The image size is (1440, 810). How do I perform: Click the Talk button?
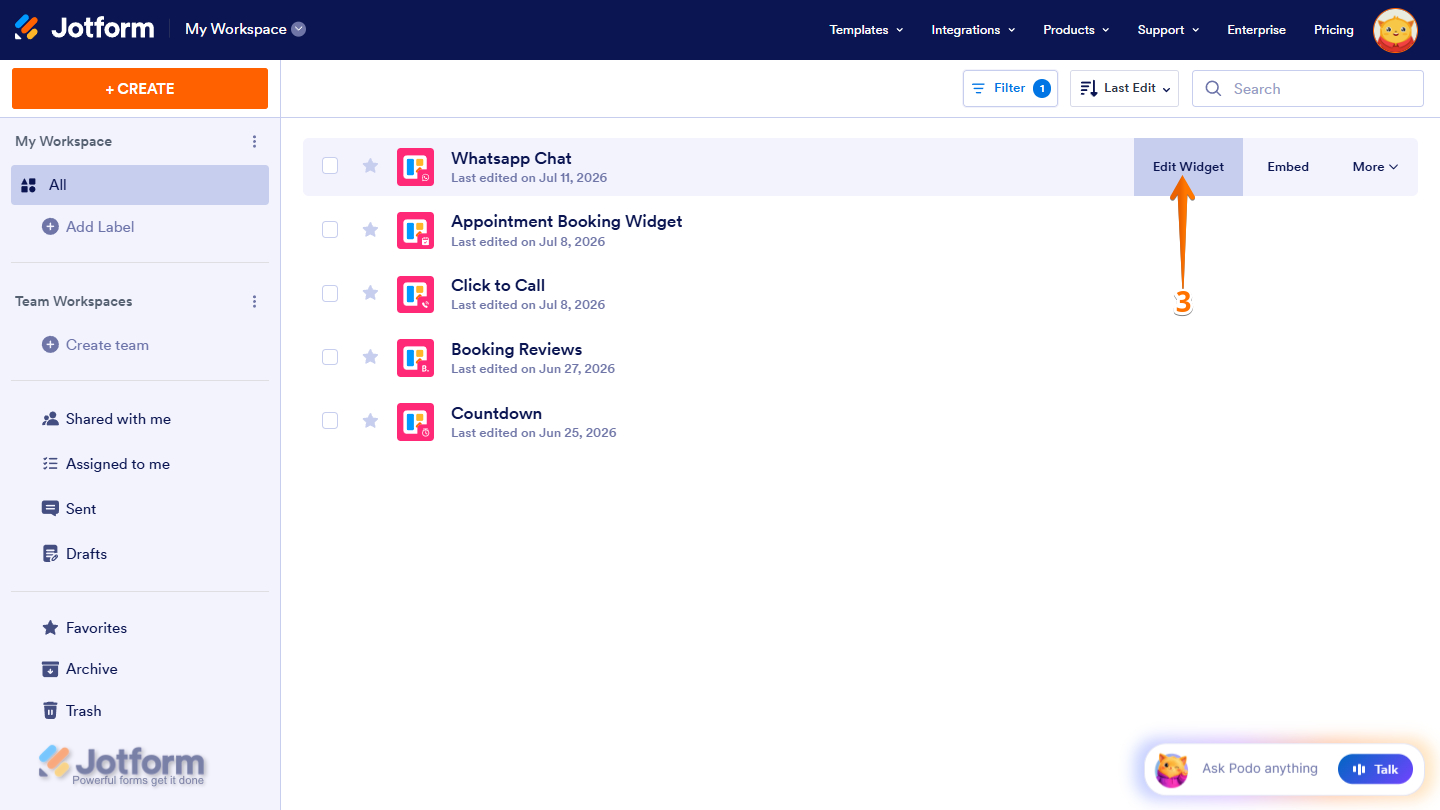click(1375, 769)
